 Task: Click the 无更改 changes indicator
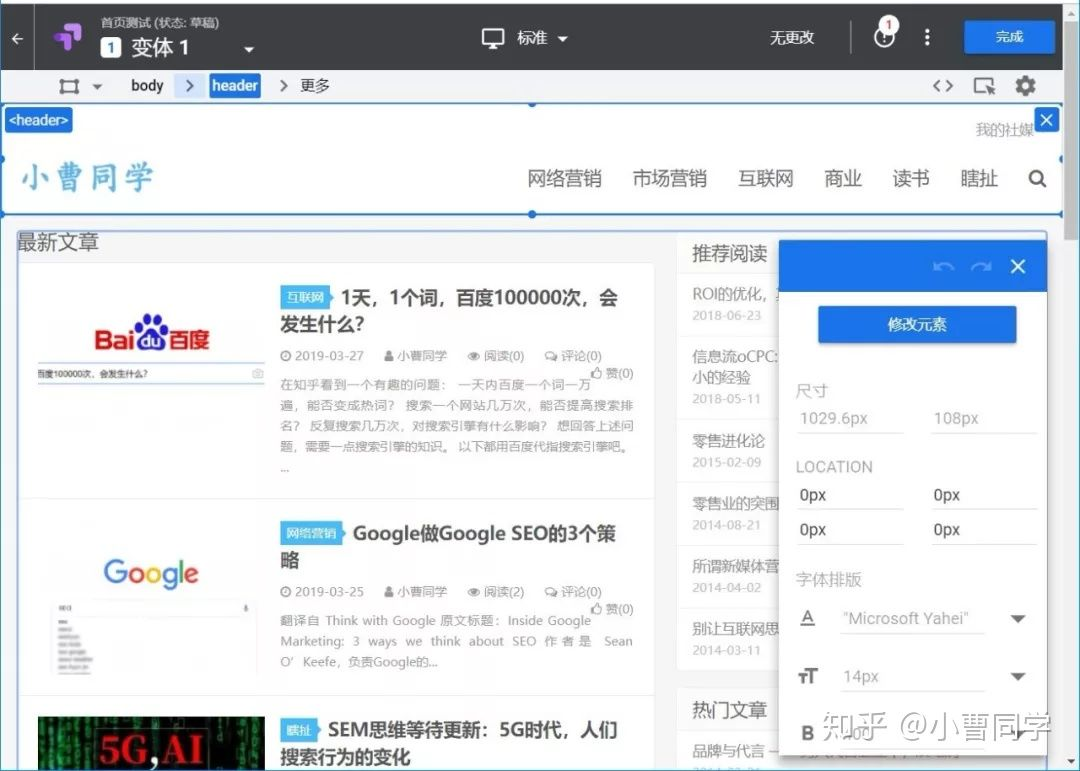[791, 38]
